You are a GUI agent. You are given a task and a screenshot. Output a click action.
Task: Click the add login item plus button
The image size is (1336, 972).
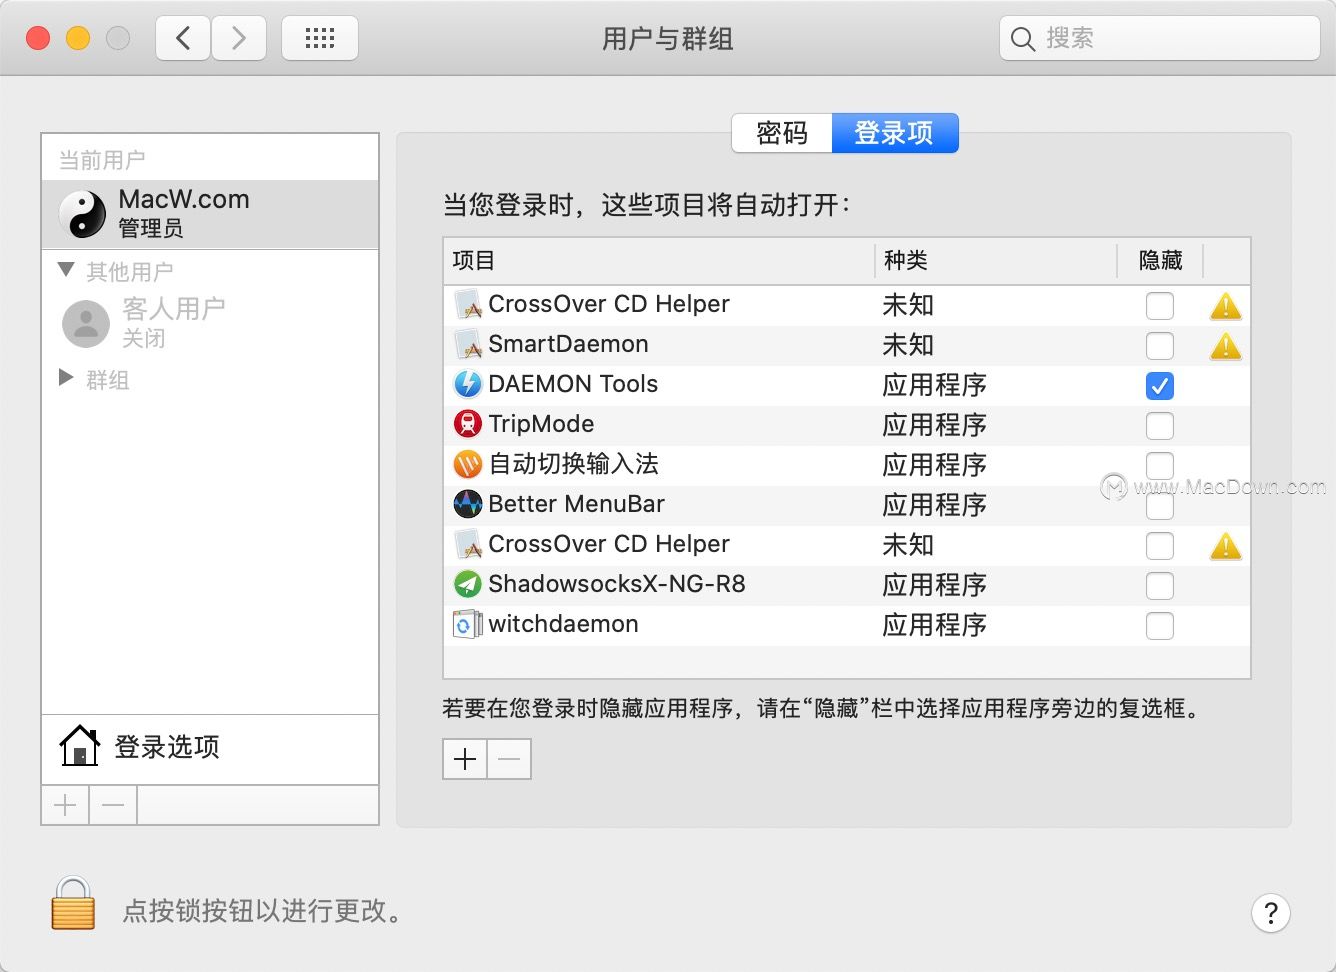[464, 758]
